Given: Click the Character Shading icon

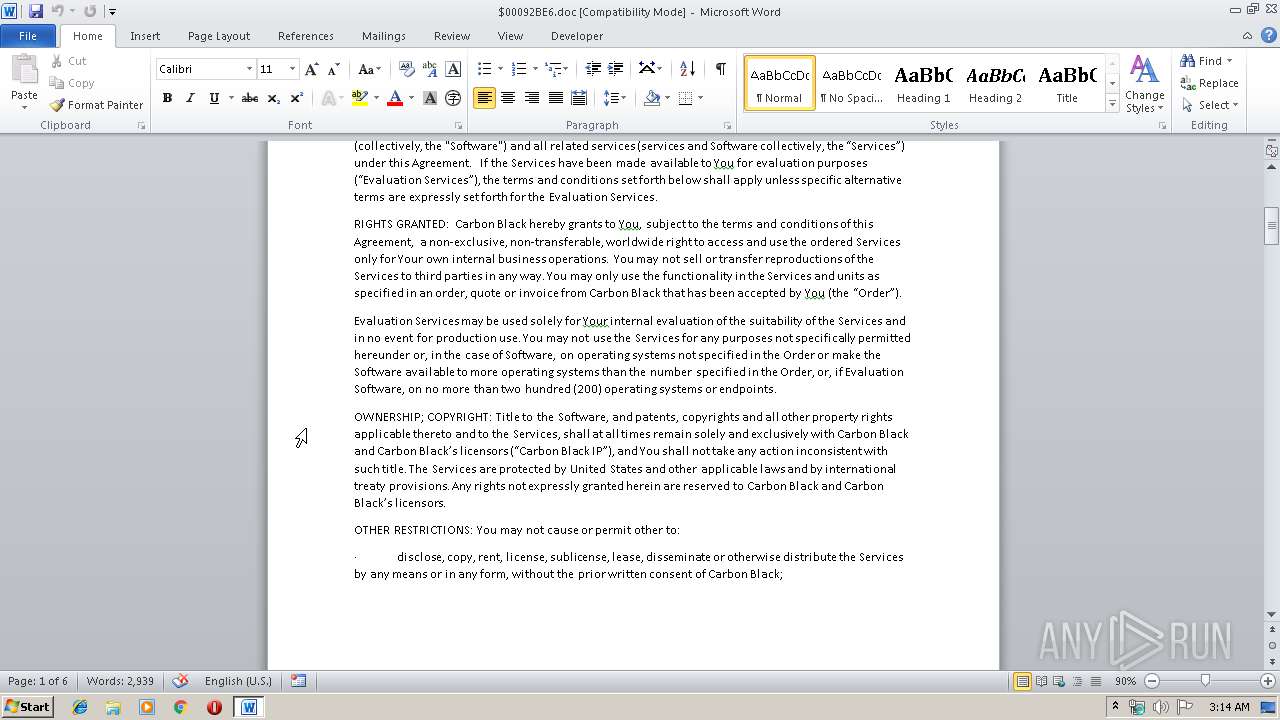Looking at the screenshot, I should coord(430,98).
